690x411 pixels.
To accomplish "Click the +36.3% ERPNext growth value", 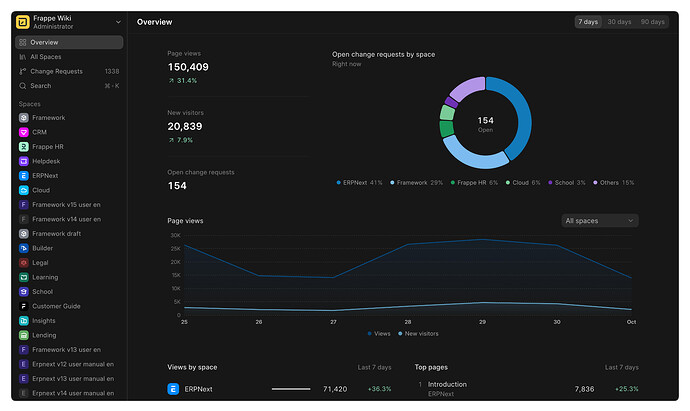I will coord(379,389).
